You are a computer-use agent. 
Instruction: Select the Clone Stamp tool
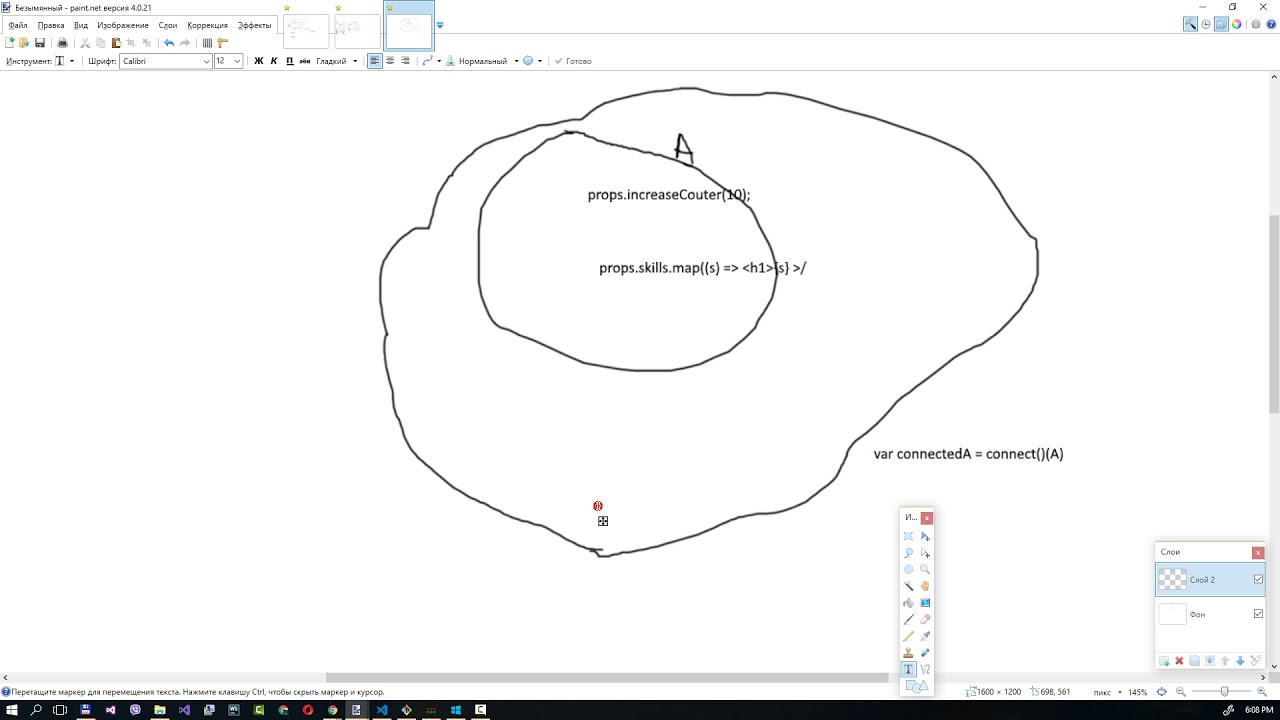(908, 653)
